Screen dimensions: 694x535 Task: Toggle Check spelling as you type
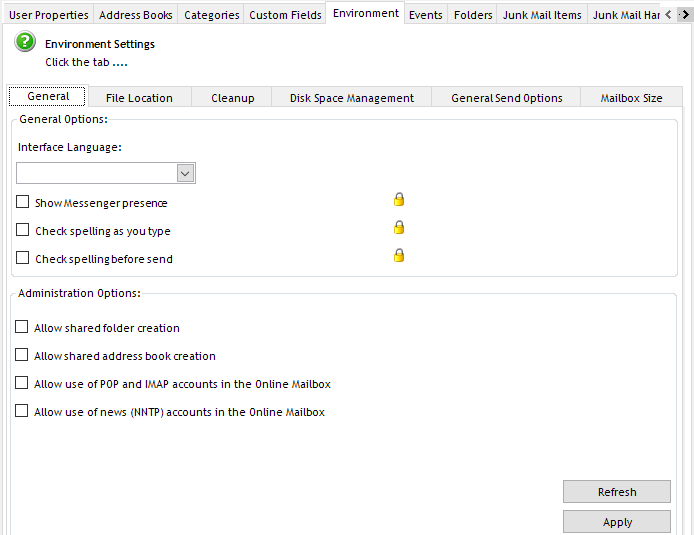coord(23,230)
